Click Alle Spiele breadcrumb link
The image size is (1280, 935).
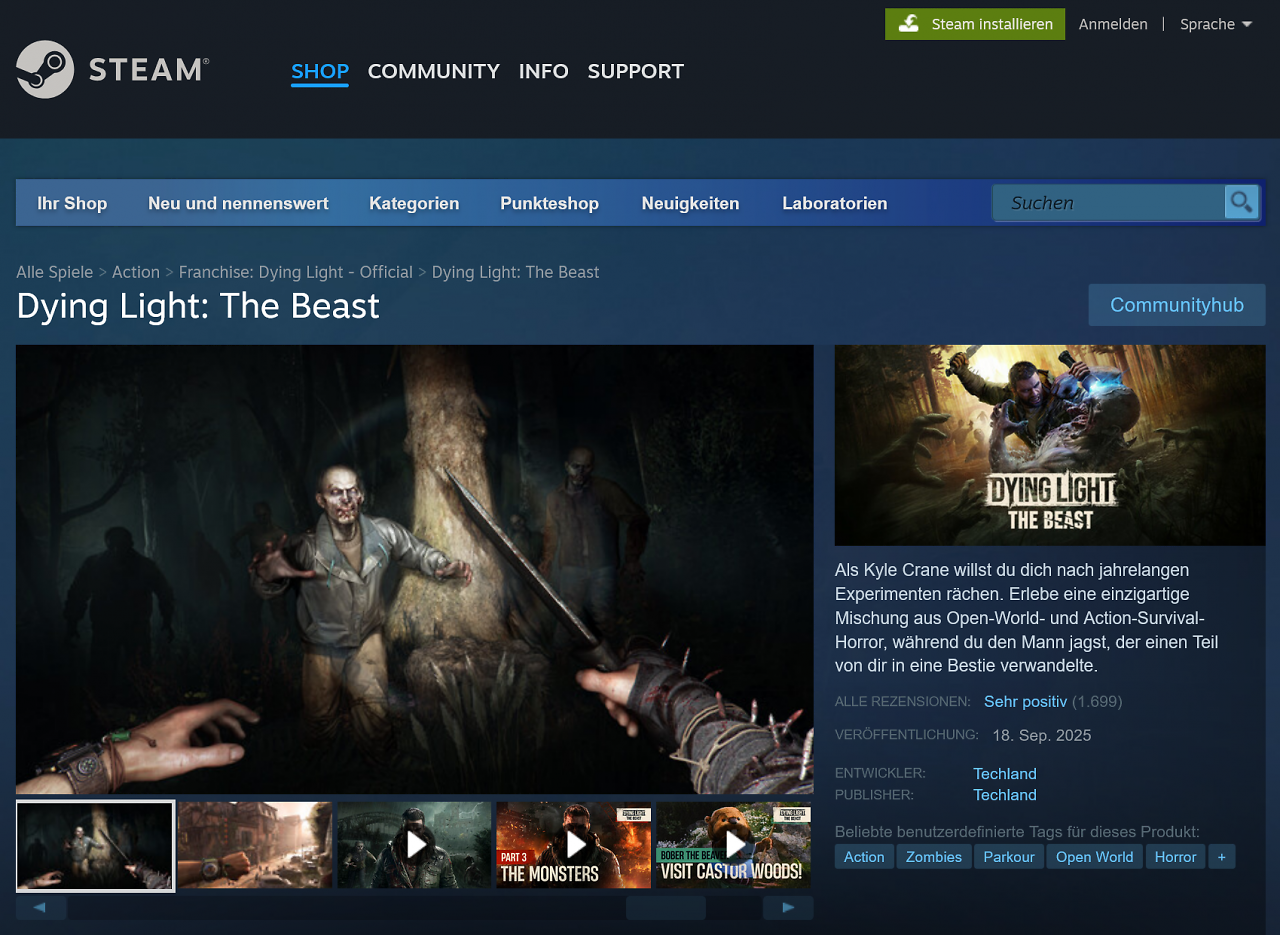55,272
